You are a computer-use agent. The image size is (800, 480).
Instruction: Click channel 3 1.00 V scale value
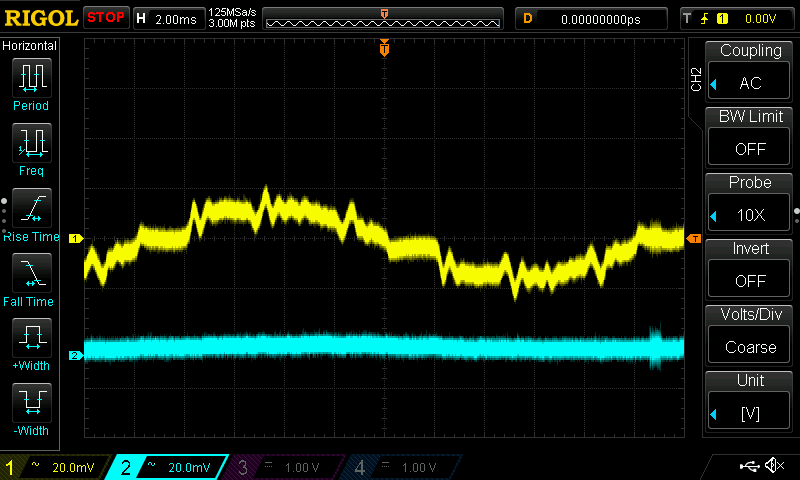click(x=302, y=467)
